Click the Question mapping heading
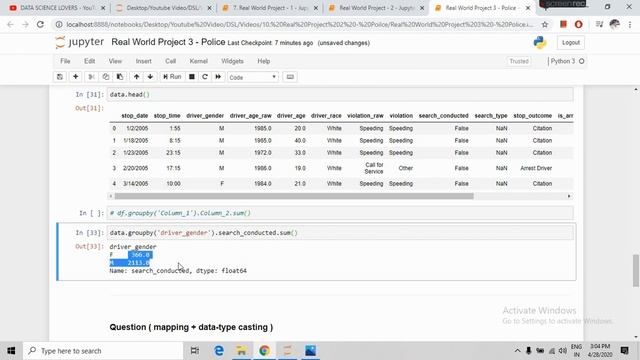 coord(191,327)
